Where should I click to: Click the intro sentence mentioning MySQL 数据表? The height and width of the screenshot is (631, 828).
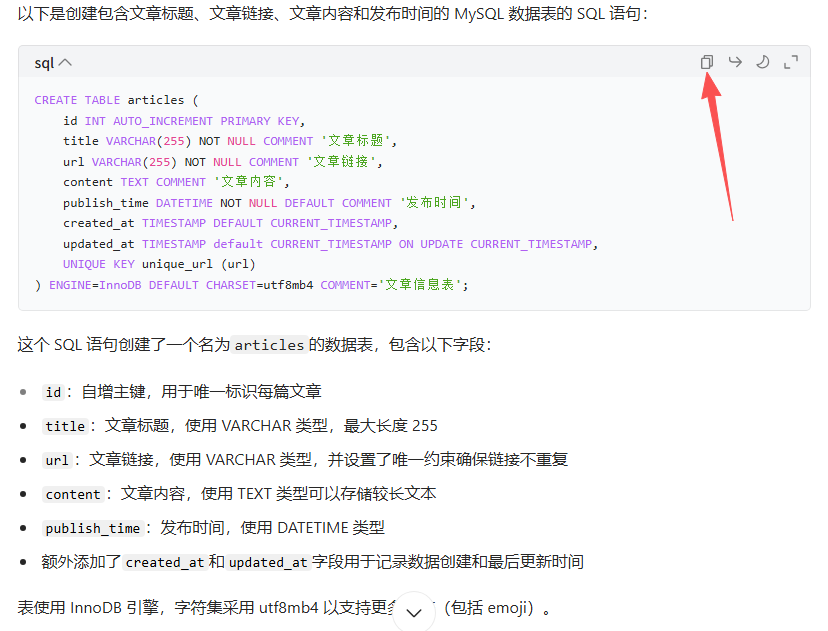pos(333,14)
